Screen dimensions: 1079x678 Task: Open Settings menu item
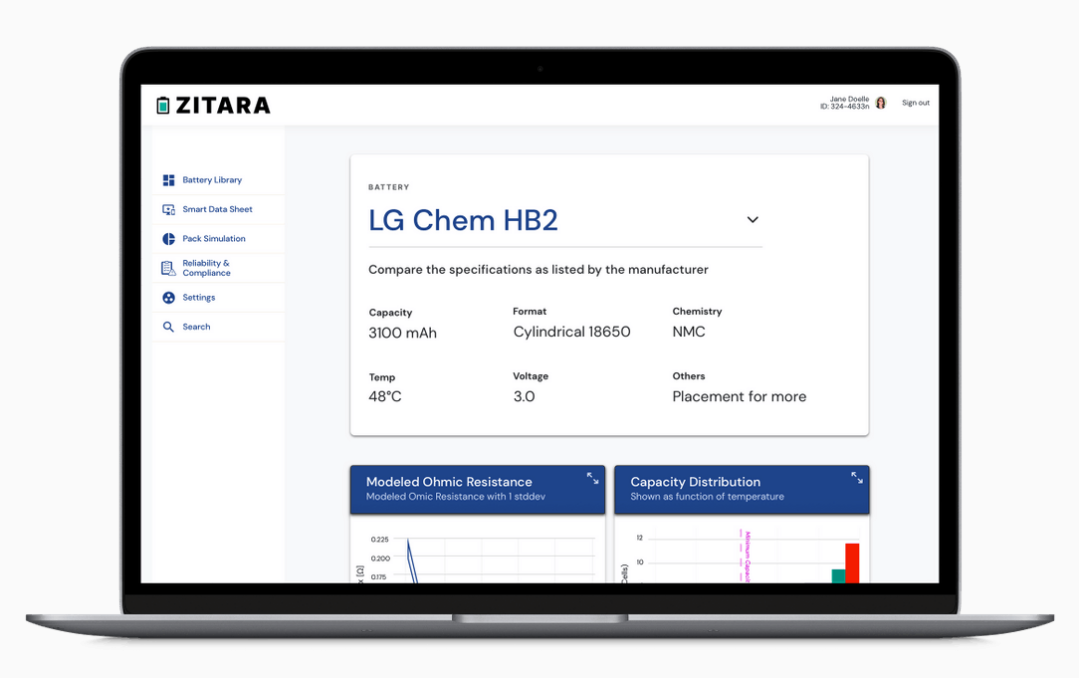pos(199,297)
